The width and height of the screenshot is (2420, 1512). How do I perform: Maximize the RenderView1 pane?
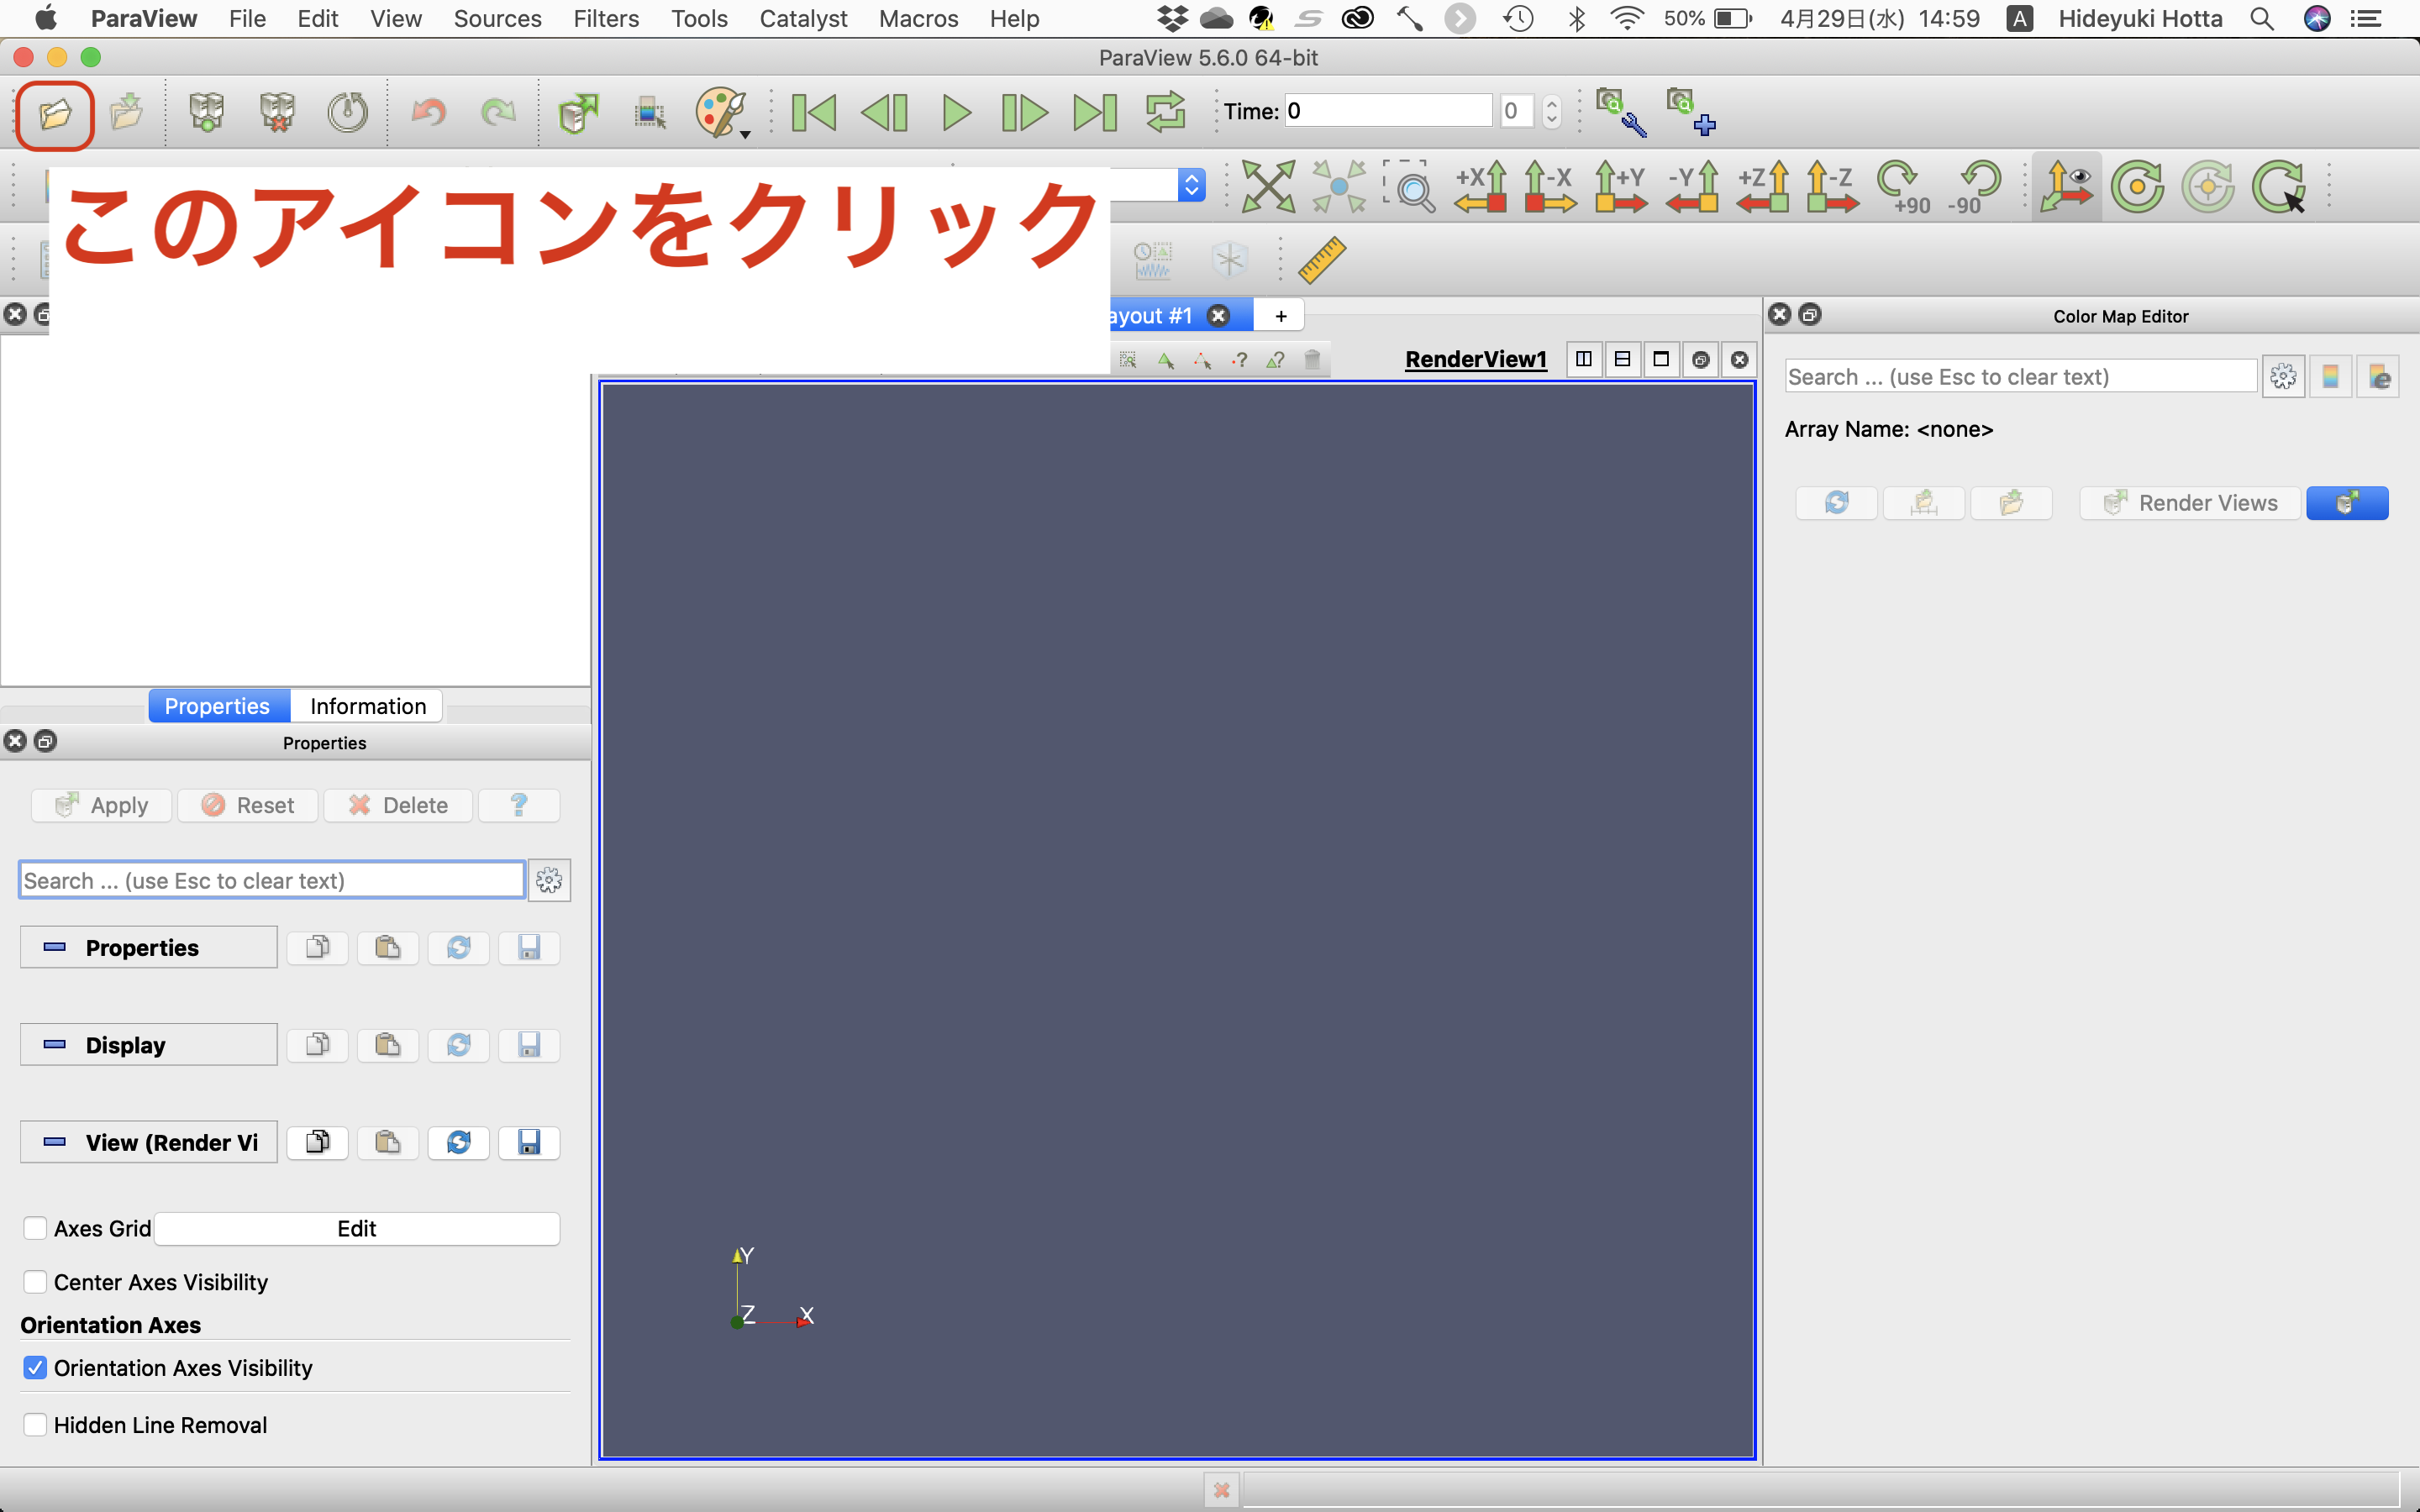click(x=1661, y=359)
